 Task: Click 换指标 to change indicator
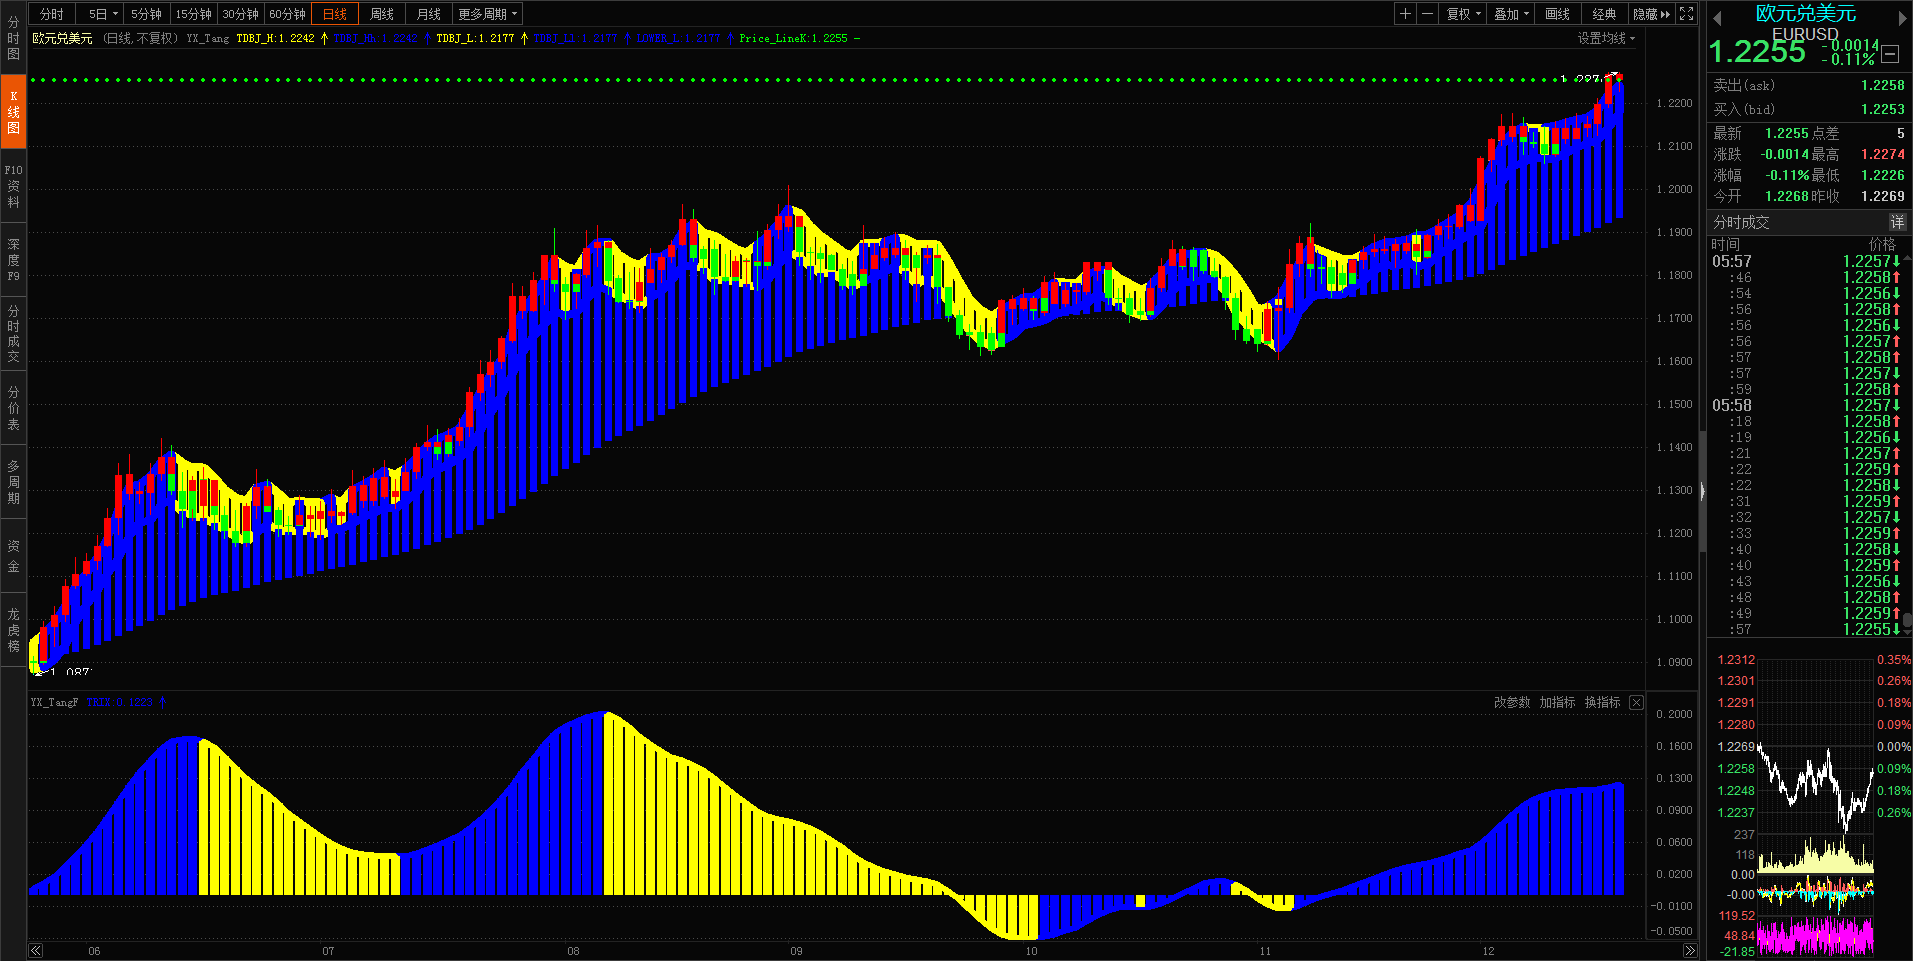1602,703
